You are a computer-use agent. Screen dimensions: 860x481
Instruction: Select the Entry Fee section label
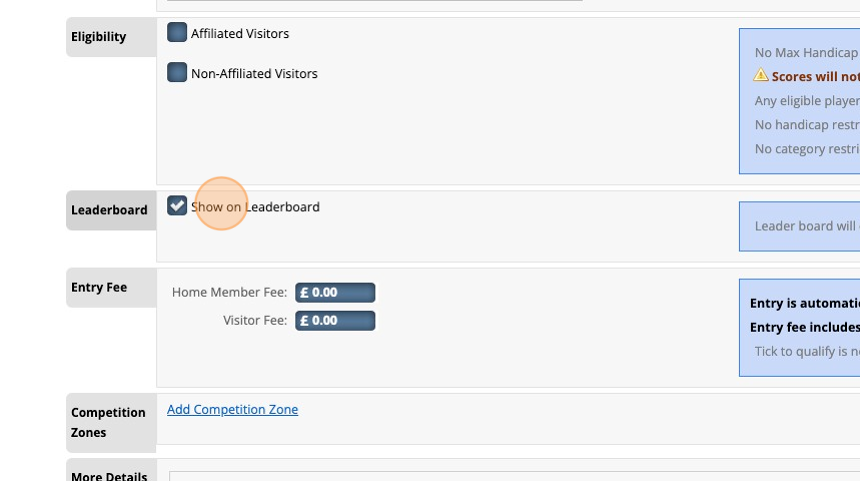coord(99,287)
